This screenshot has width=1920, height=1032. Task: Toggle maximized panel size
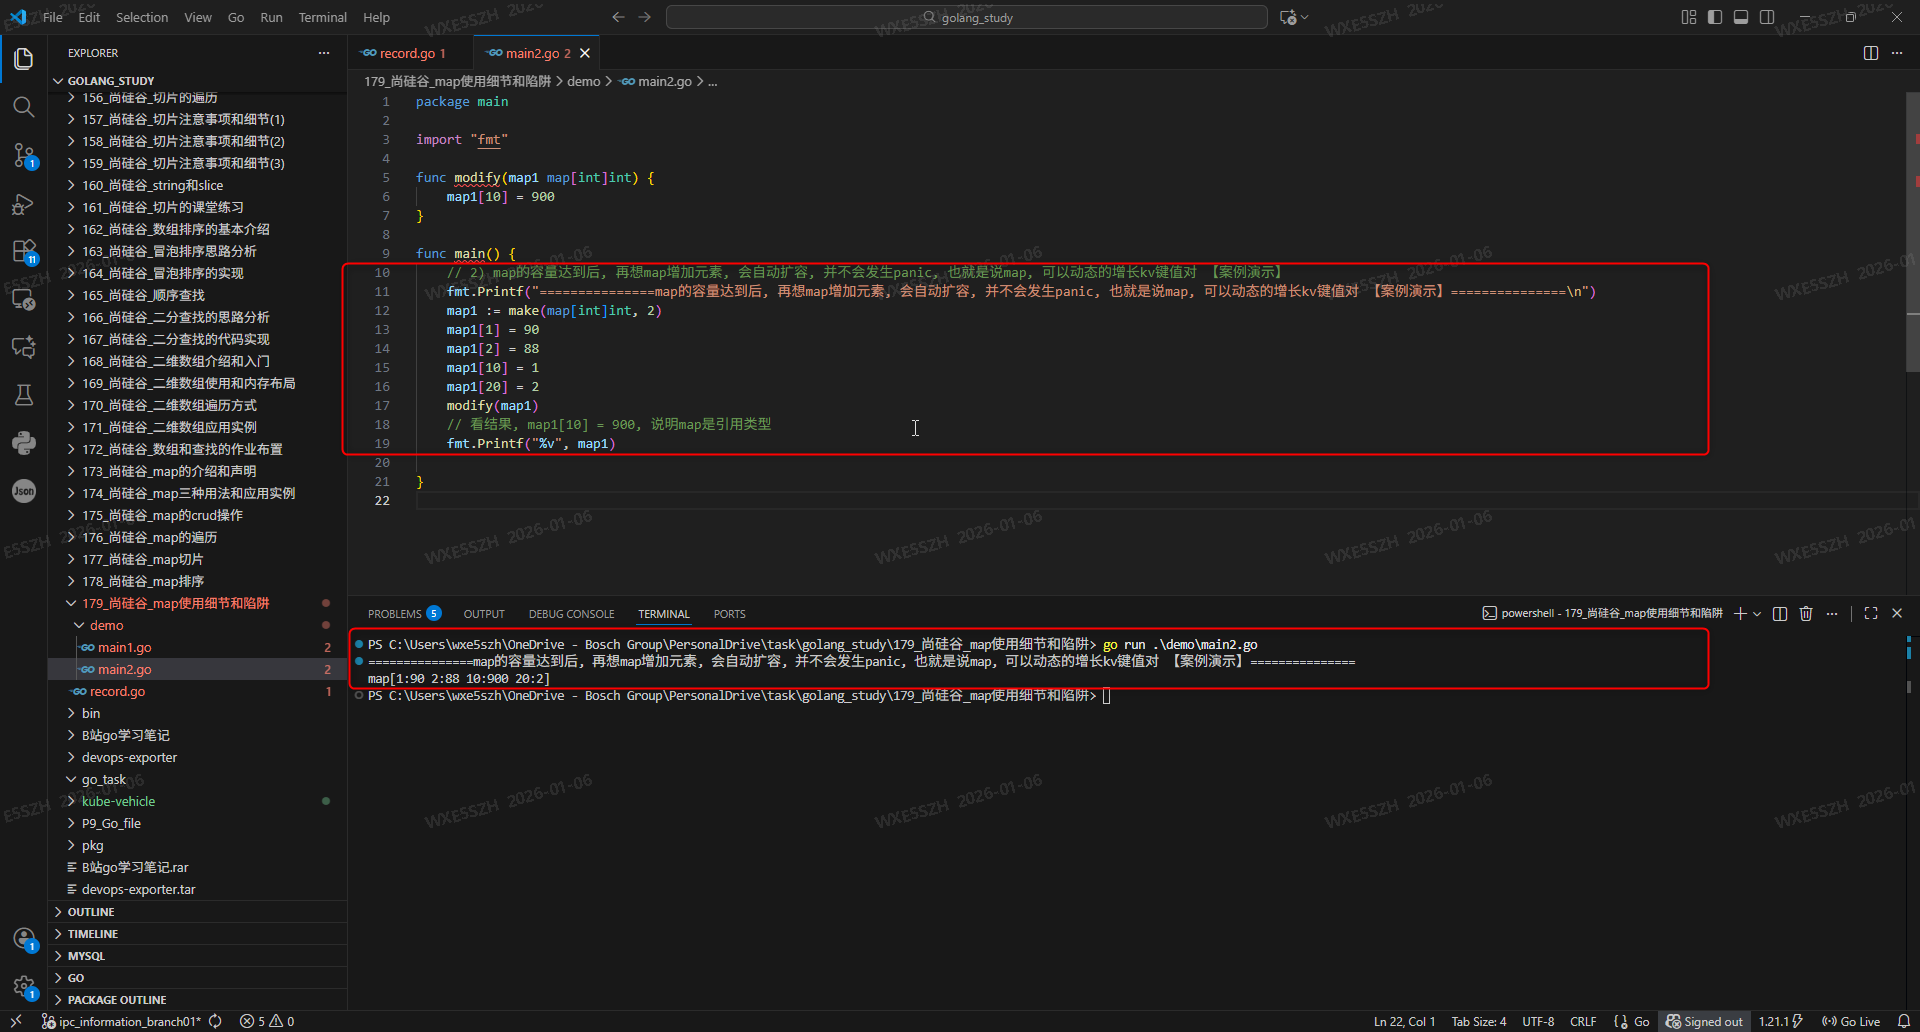1871,613
